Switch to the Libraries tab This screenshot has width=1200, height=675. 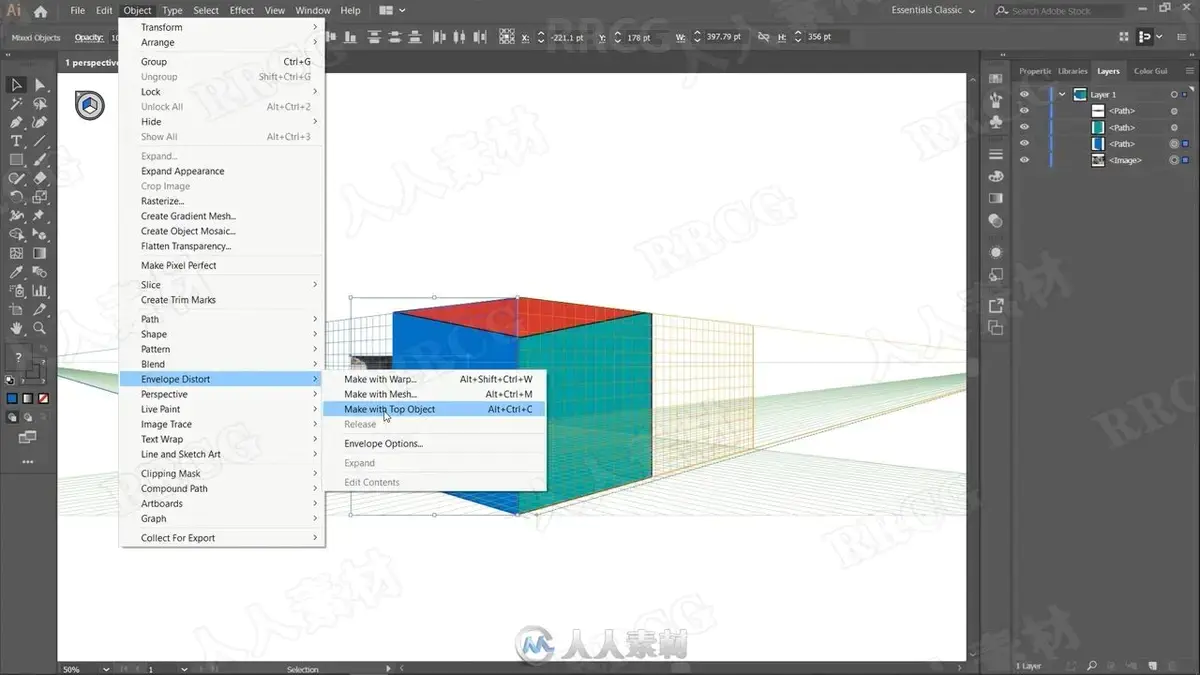1072,71
